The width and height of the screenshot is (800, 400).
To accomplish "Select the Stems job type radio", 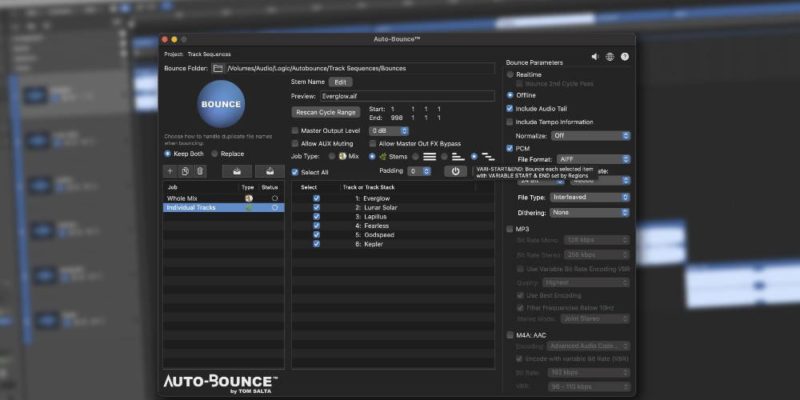I will click(x=372, y=157).
